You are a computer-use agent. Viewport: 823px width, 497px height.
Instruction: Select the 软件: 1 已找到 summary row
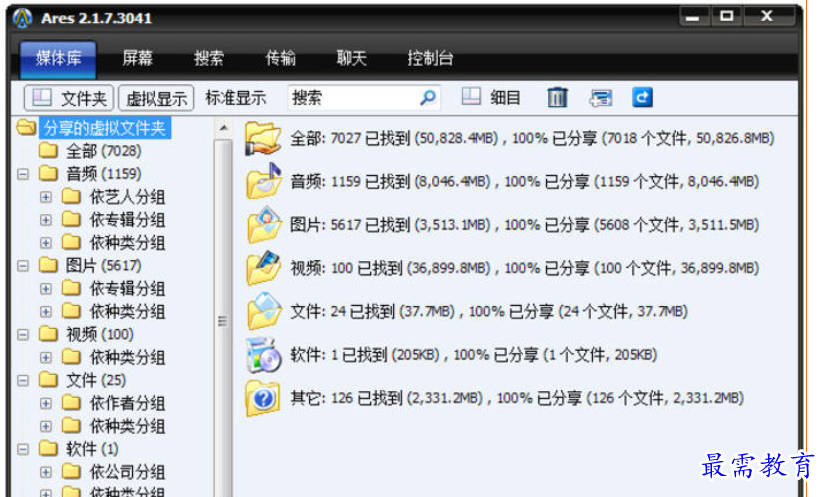[474, 355]
